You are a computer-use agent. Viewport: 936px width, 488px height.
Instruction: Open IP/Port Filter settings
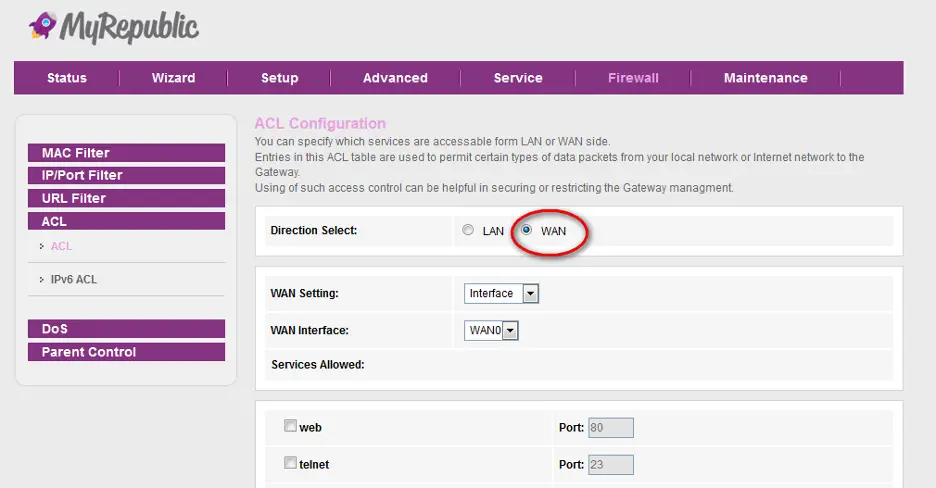[x=126, y=175]
